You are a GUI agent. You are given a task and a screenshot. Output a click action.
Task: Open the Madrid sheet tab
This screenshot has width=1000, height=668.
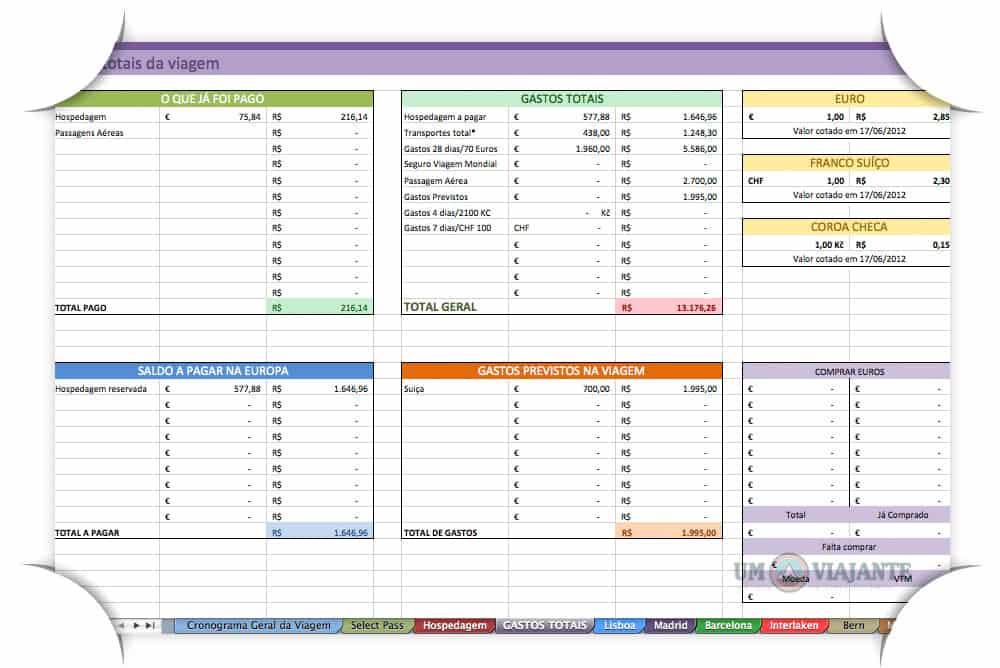click(x=669, y=624)
